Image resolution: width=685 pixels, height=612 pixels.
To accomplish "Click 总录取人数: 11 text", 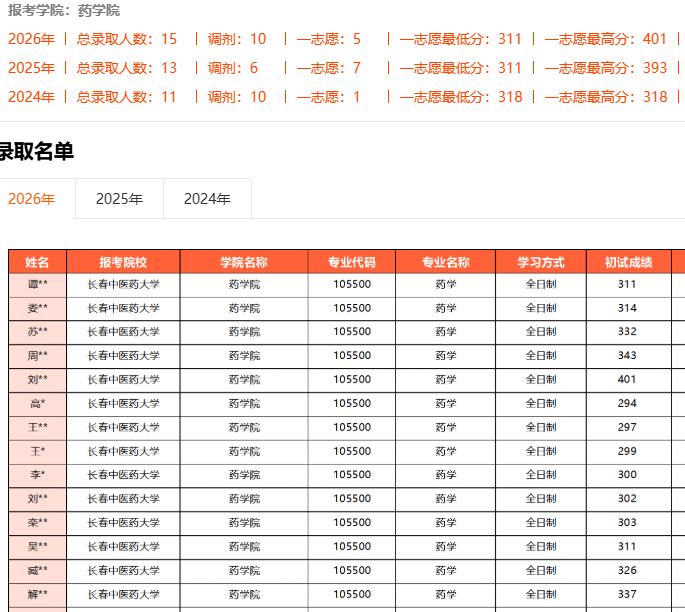I will (x=126, y=97).
